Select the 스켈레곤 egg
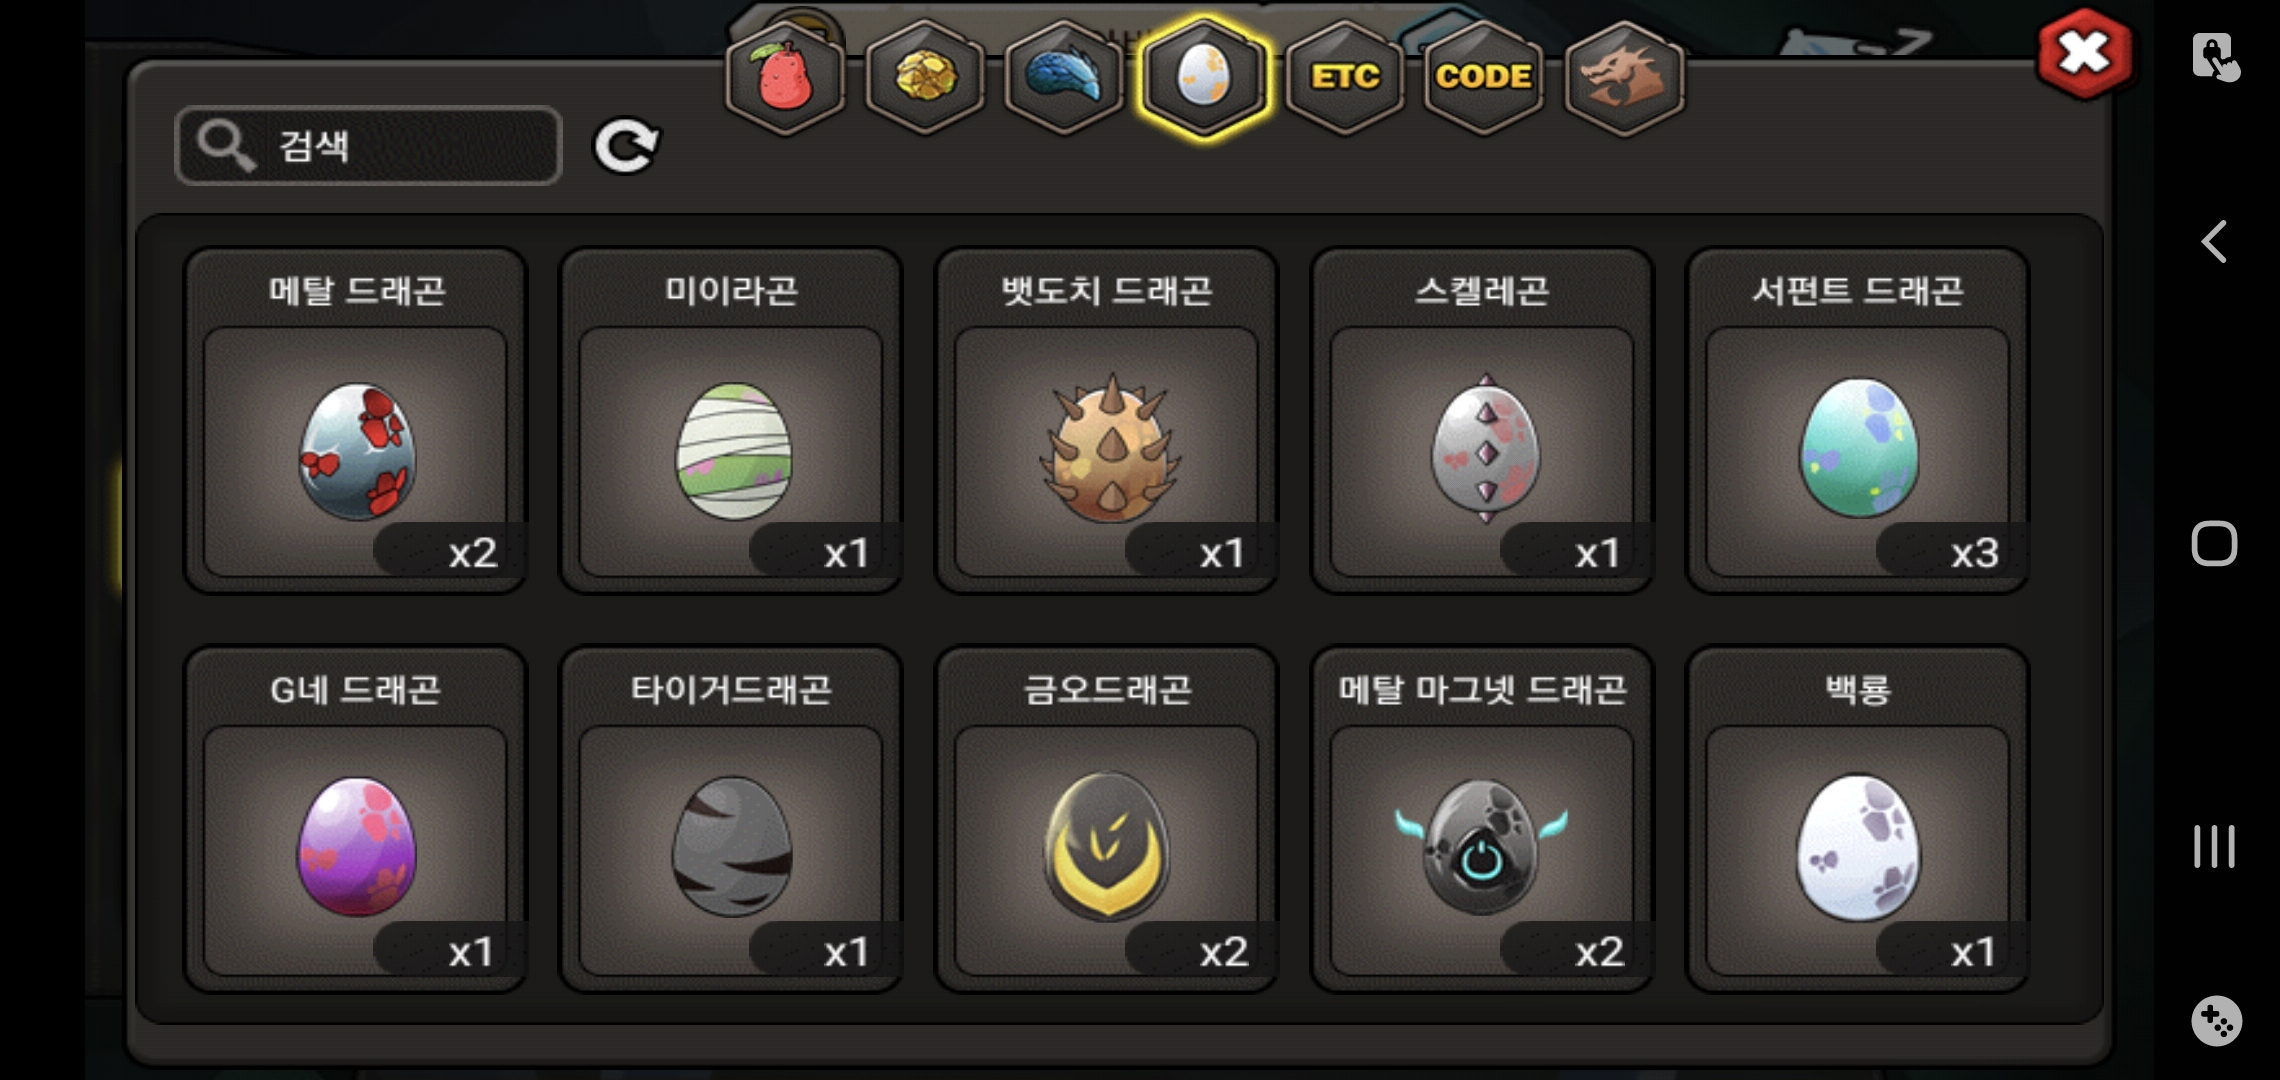 (1483, 420)
